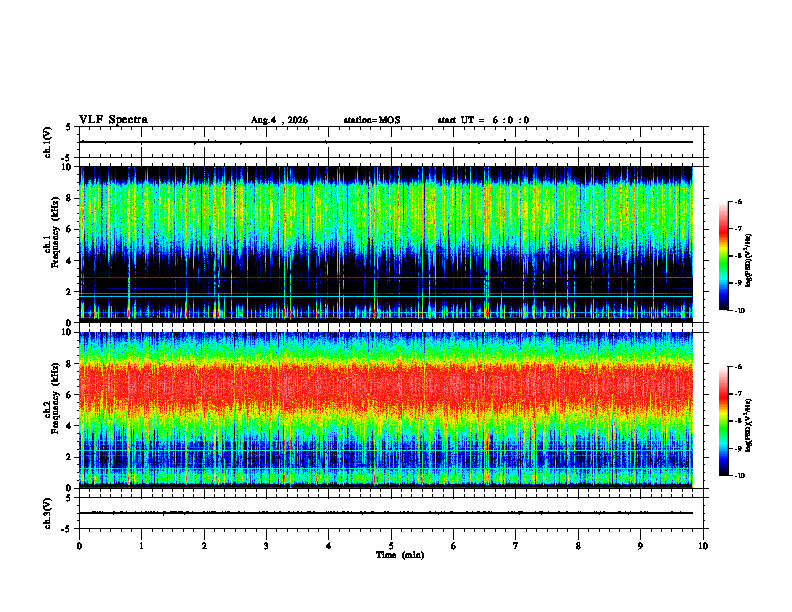Viewport: 792px width, 612px height.
Task: Click the 5 minute tick label
Action: tap(391, 546)
